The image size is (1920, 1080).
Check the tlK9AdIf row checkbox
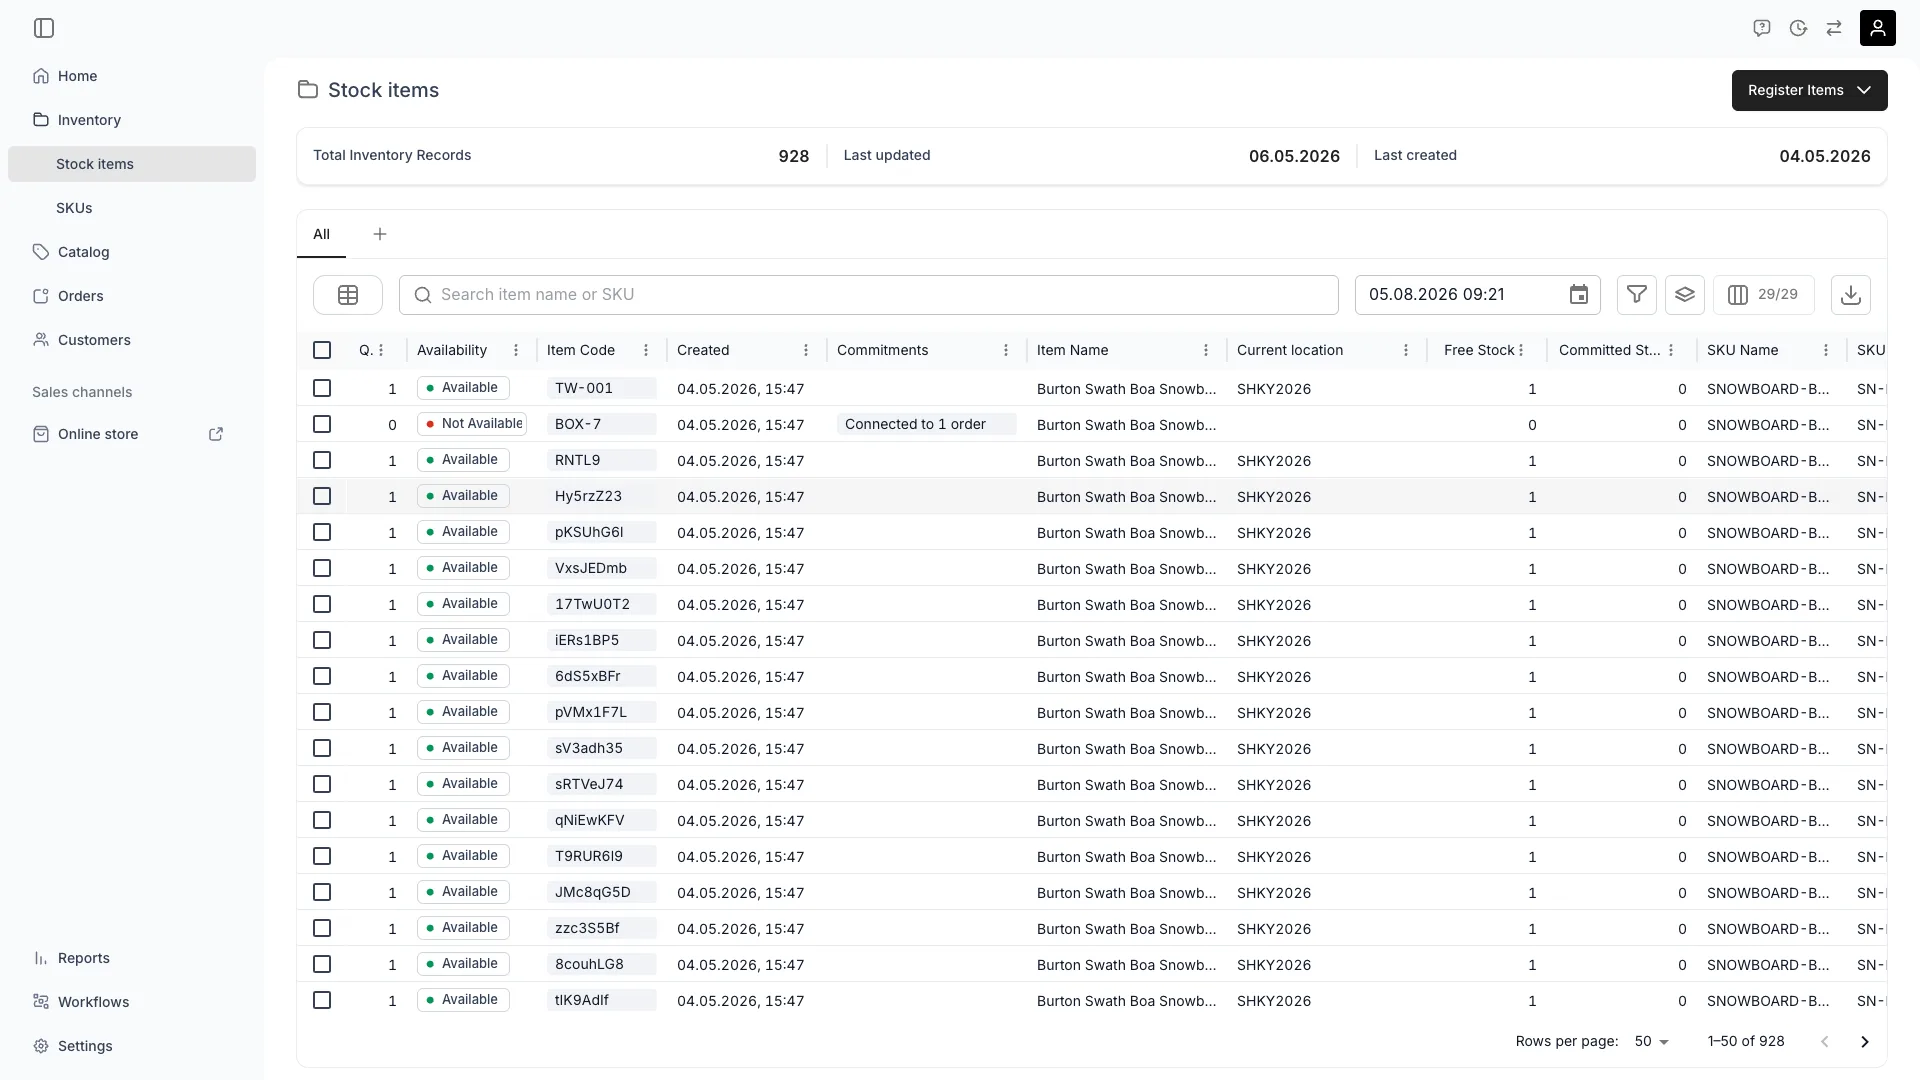pyautogui.click(x=322, y=1000)
